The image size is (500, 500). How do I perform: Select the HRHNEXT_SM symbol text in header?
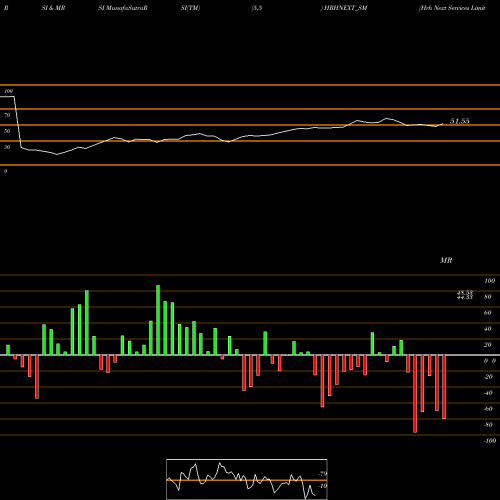click(345, 8)
